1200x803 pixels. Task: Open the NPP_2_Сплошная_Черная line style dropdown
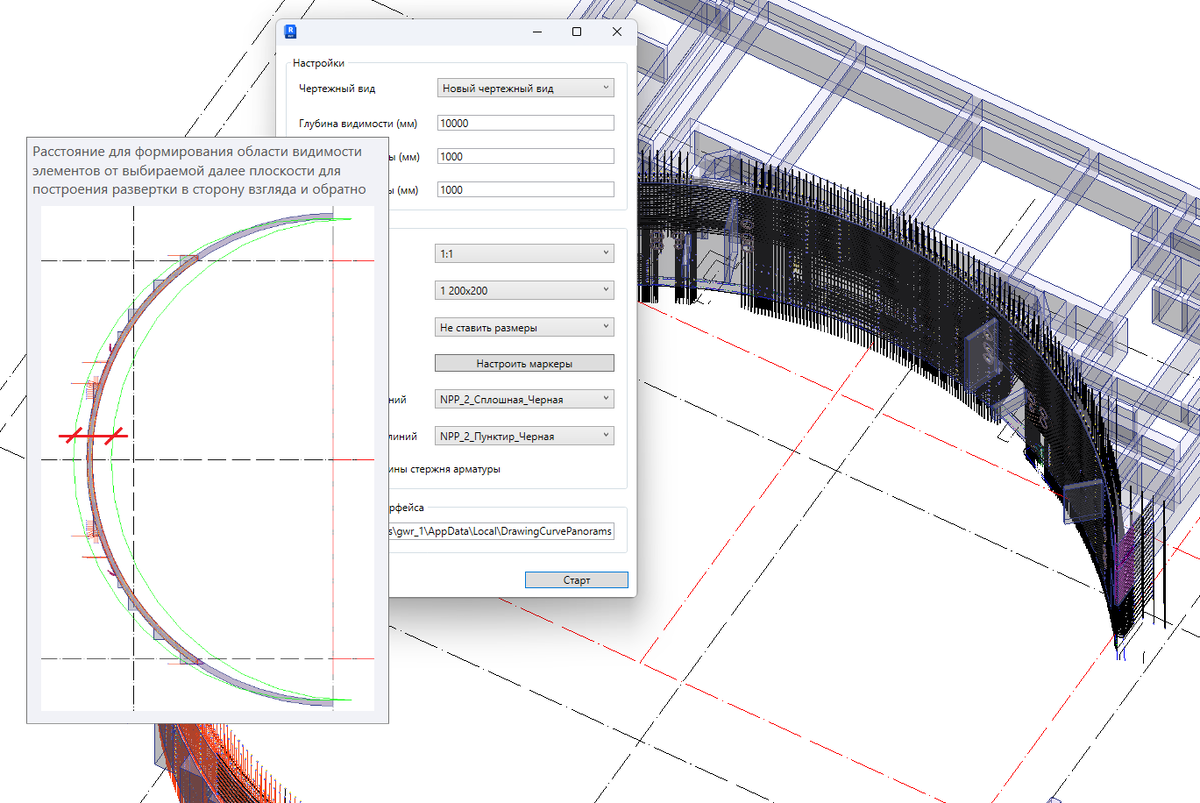point(525,399)
